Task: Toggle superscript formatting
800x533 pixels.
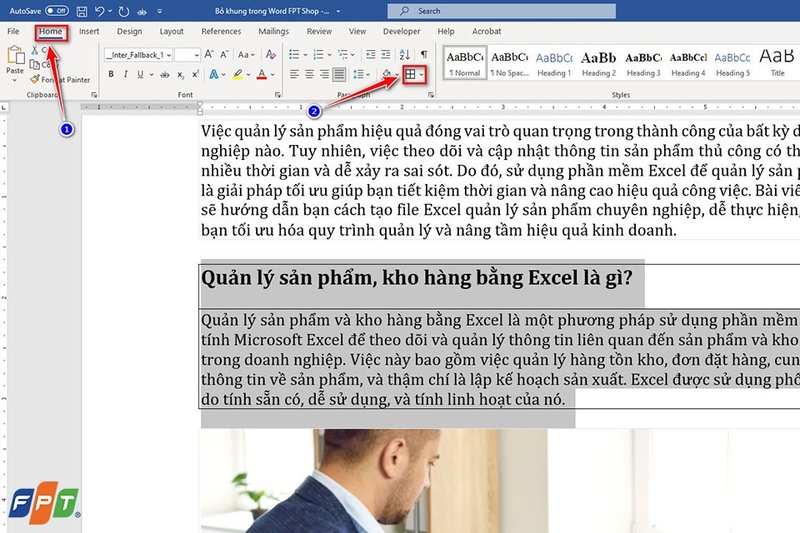Action: [x=195, y=74]
